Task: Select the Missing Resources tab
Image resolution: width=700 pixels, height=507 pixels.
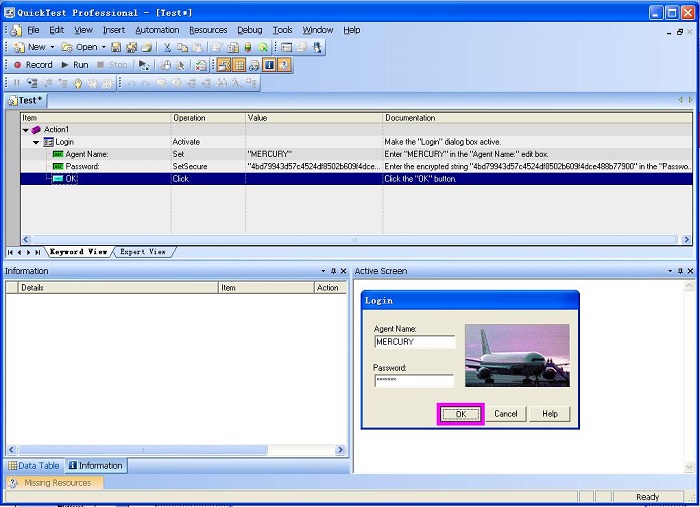Action: pyautogui.click(x=53, y=482)
